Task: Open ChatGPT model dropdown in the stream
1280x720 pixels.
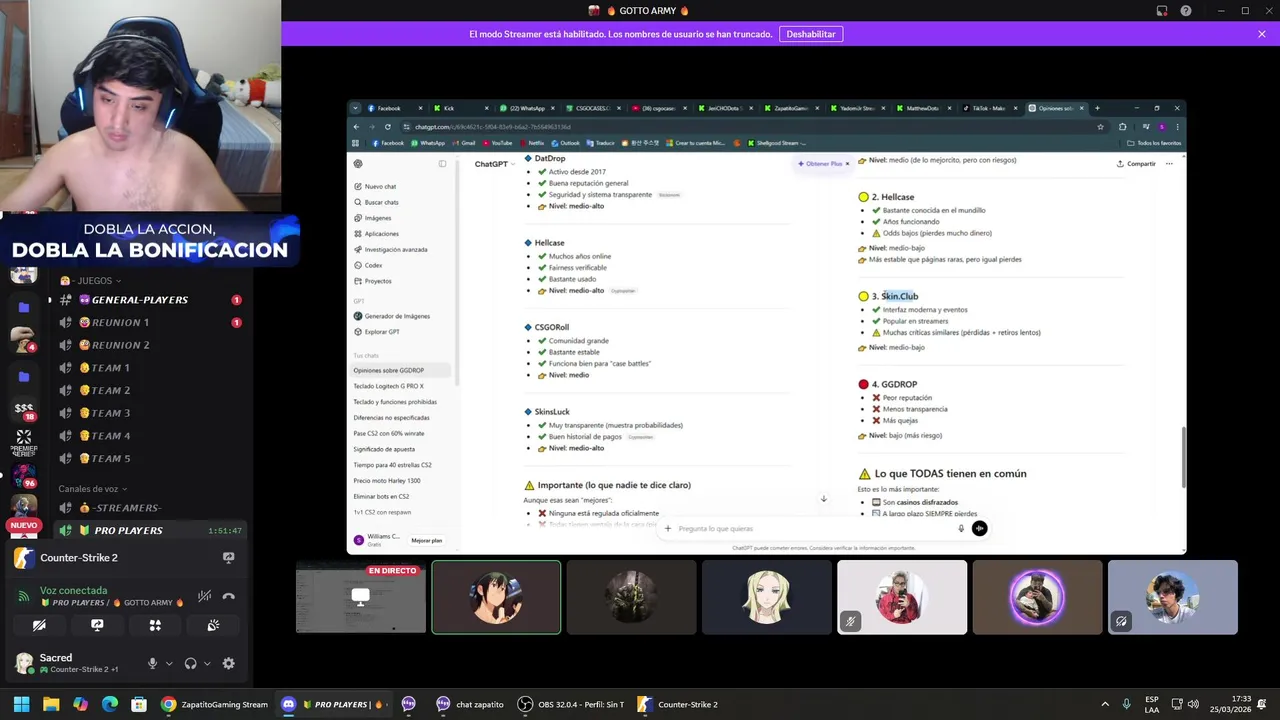Action: tap(495, 164)
